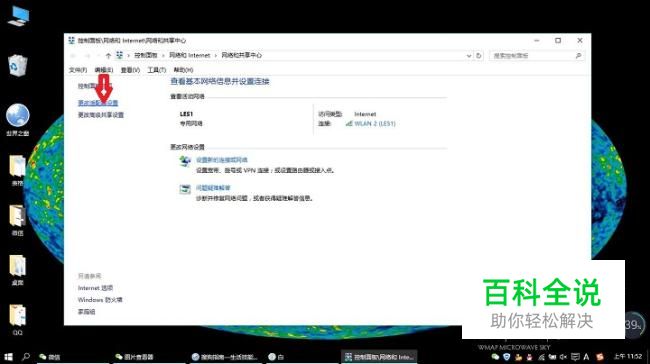Open the 查看(V) menu

click(x=130, y=70)
